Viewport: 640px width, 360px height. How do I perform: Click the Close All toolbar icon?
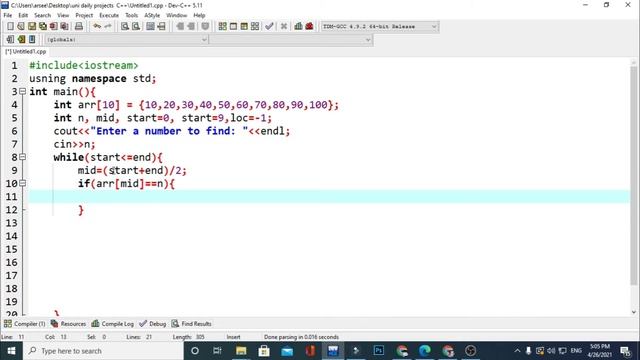[x=64, y=27]
